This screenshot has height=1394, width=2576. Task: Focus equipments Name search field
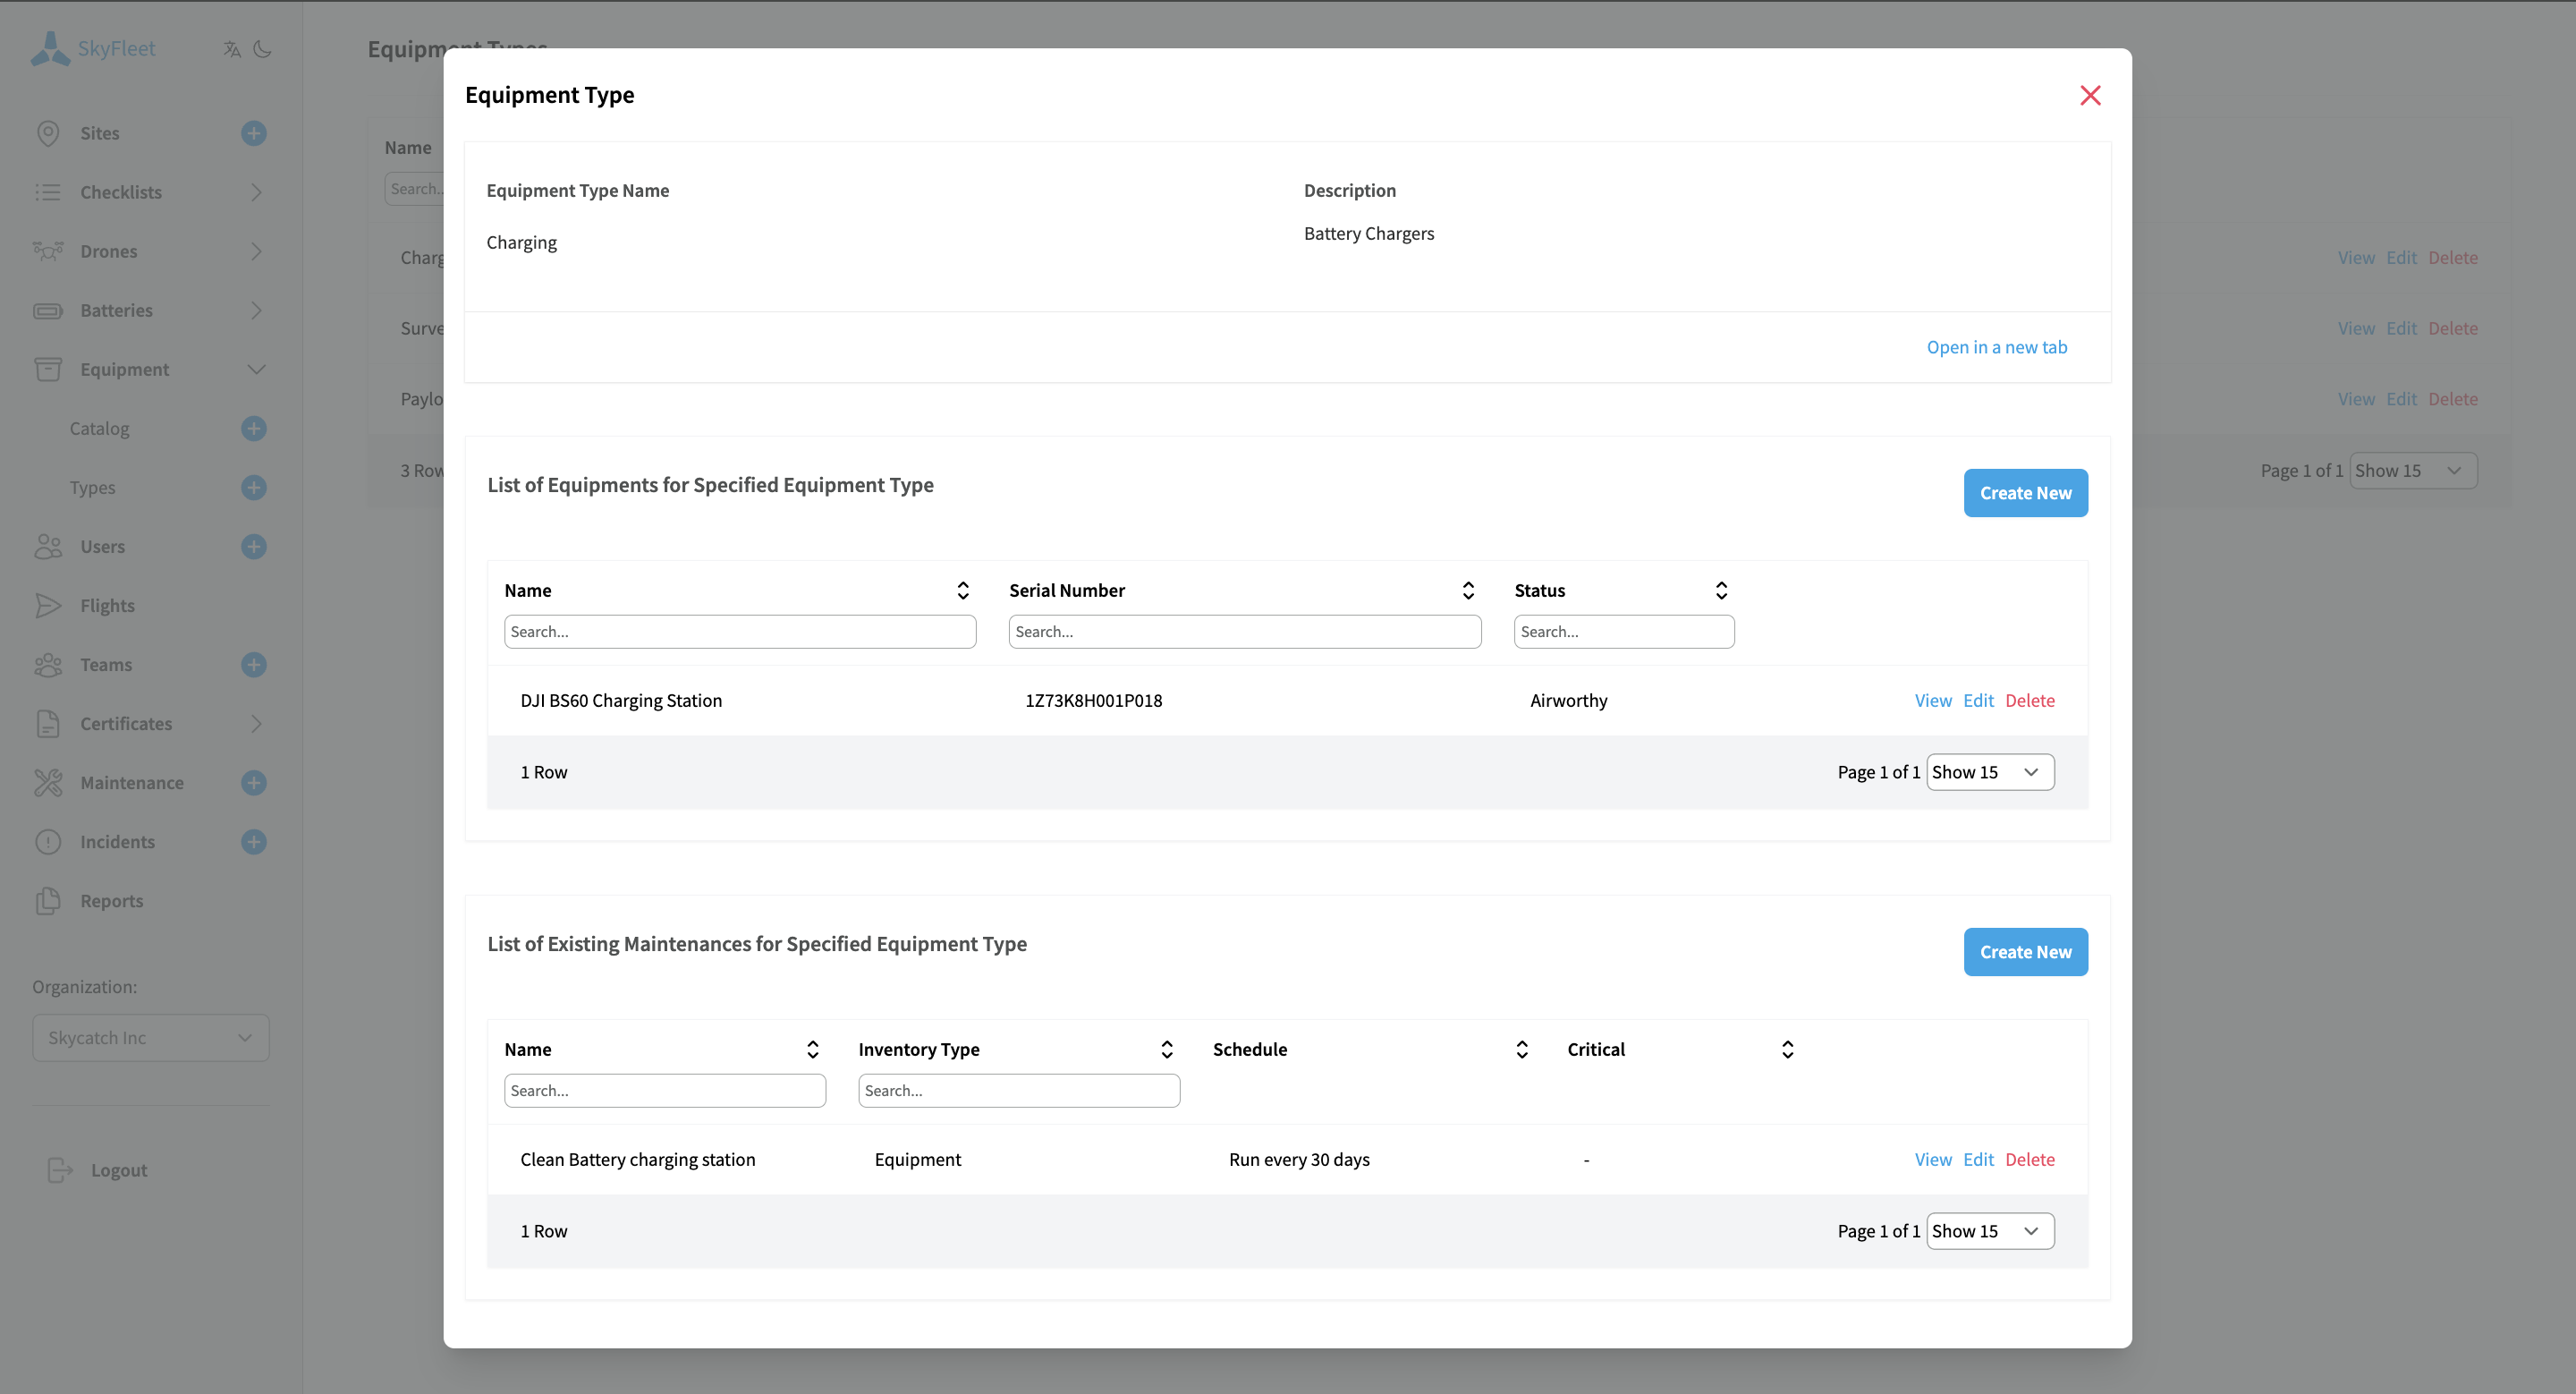click(740, 631)
